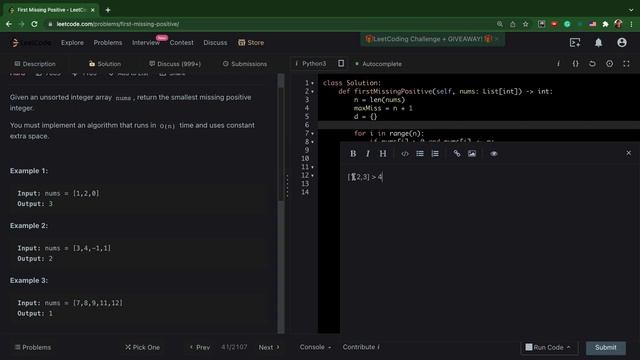This screenshot has height=360, width=640.
Task: Go to Prev problem
Action: [x=200, y=347]
